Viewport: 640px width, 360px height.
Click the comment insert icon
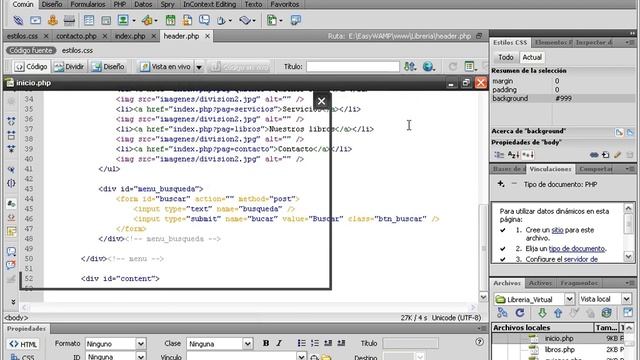click(x=204, y=20)
